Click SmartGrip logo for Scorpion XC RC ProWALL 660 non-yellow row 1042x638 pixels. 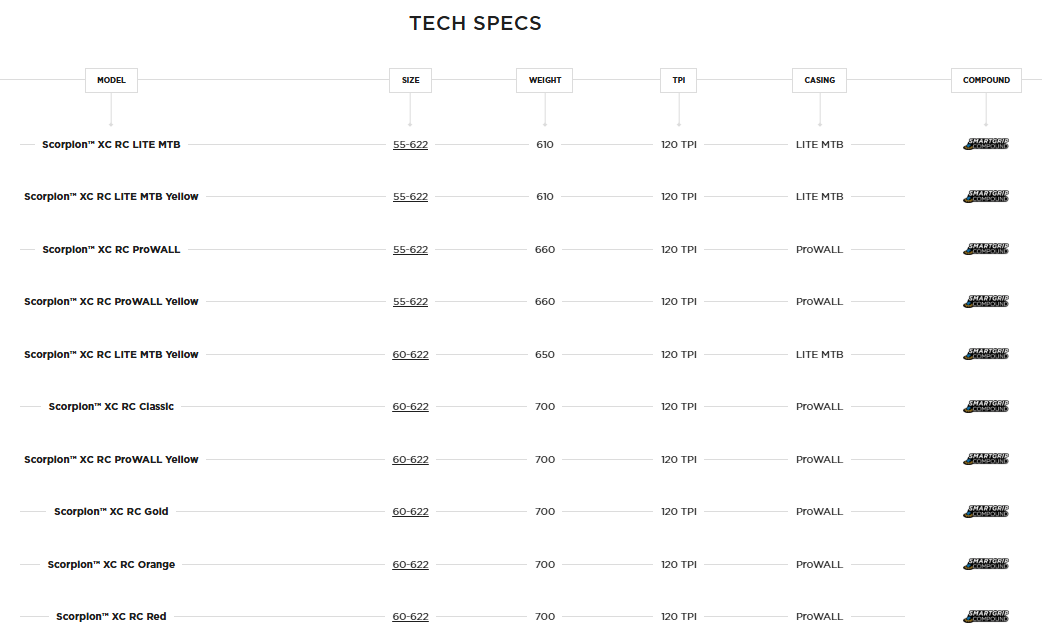(x=986, y=250)
